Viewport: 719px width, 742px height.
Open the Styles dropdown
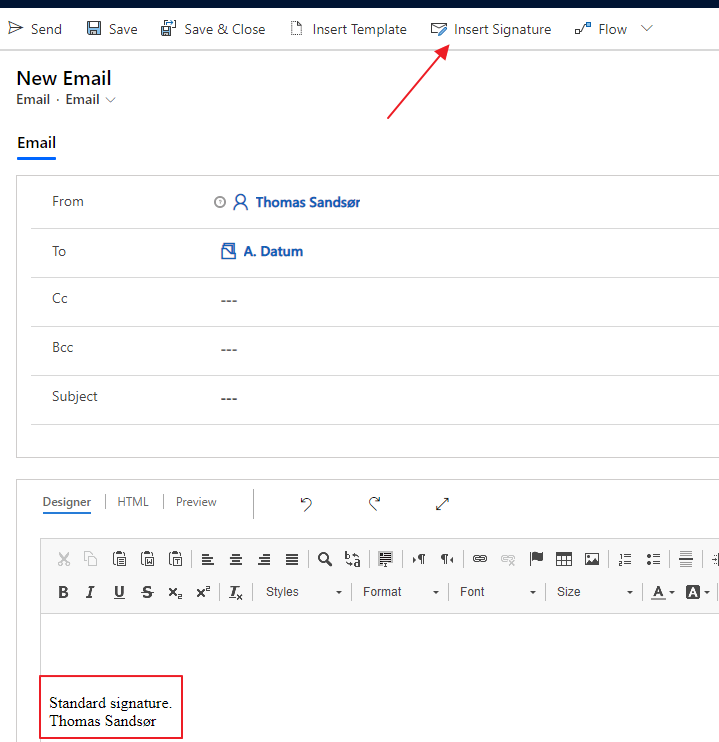point(303,592)
